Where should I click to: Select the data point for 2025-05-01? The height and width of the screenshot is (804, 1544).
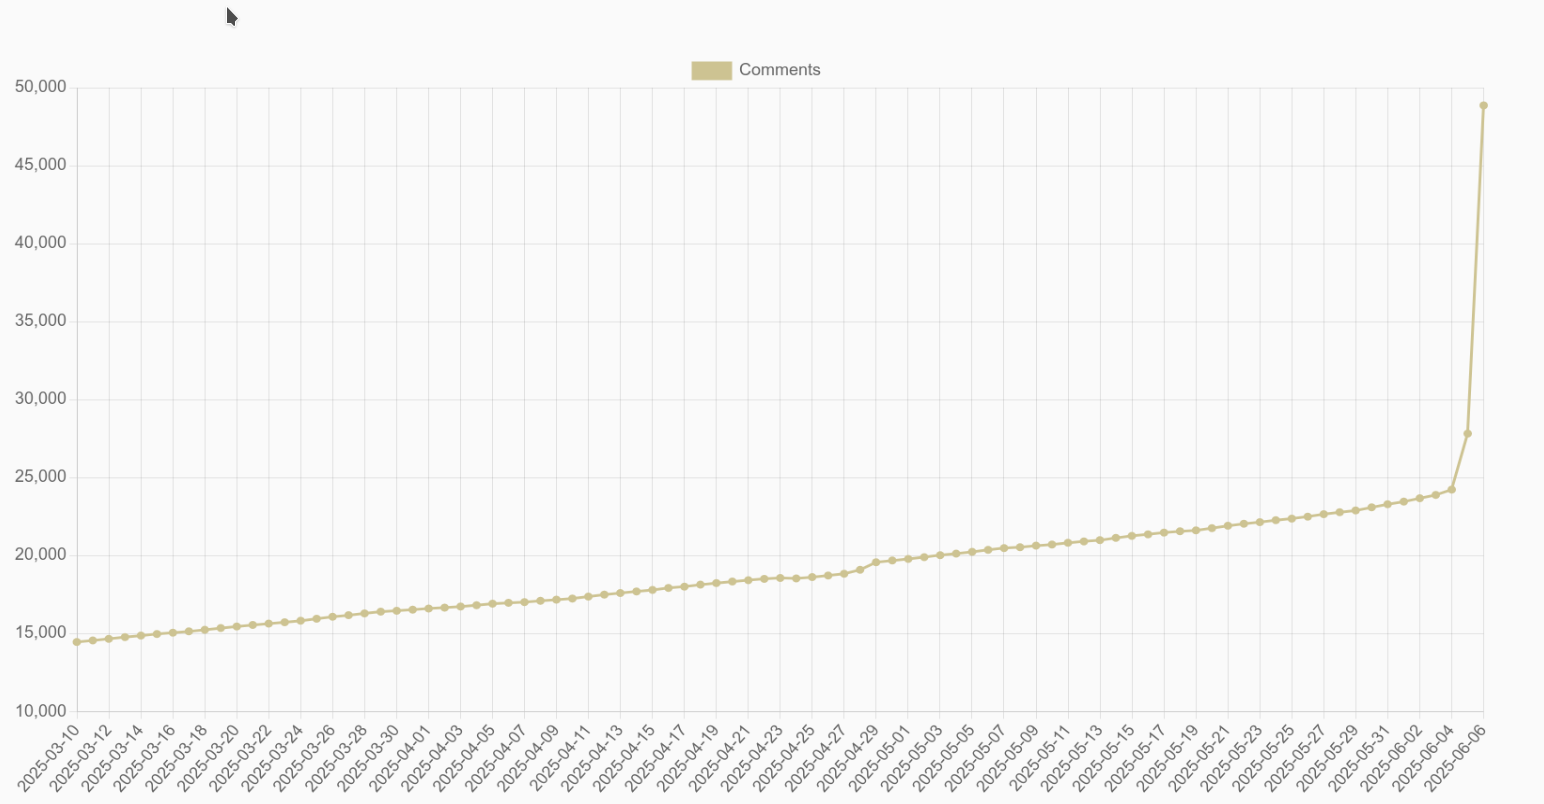908,559
